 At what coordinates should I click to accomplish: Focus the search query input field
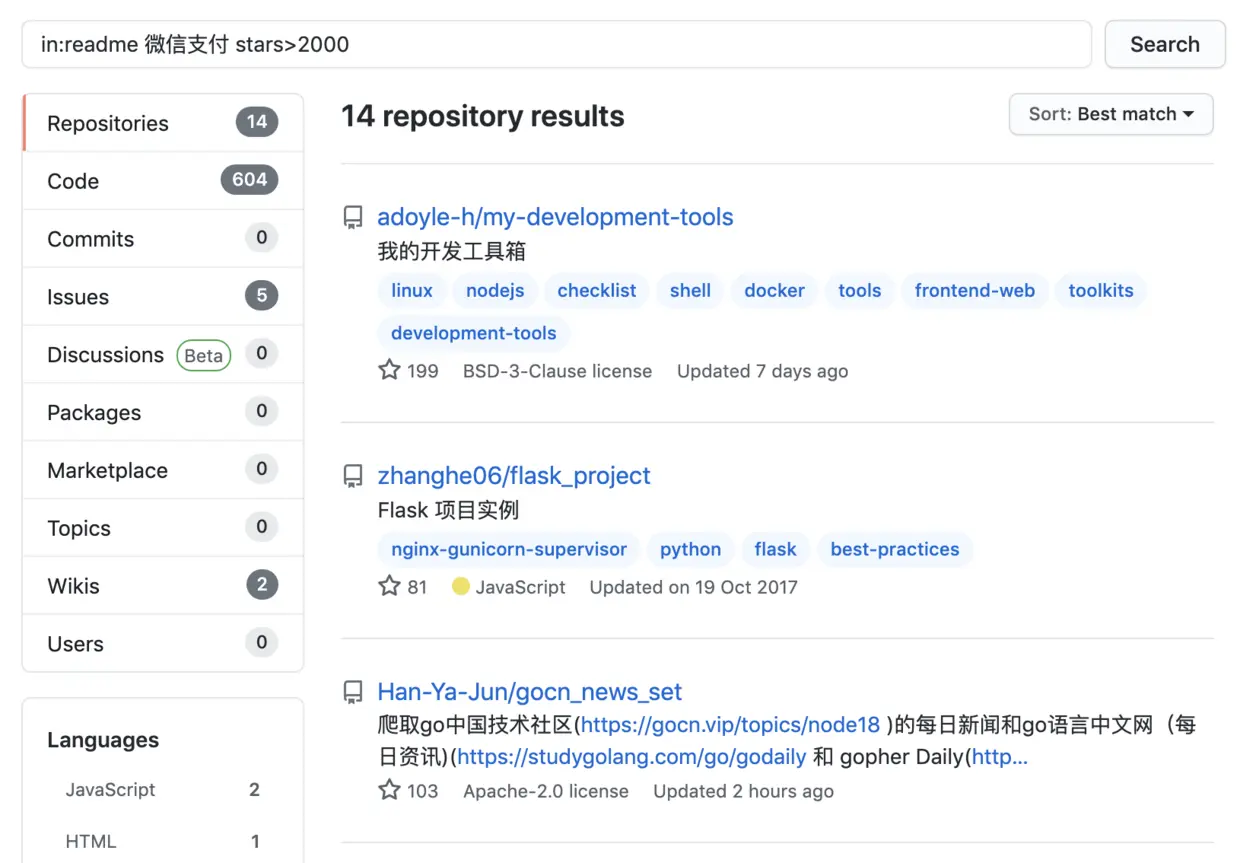click(557, 45)
